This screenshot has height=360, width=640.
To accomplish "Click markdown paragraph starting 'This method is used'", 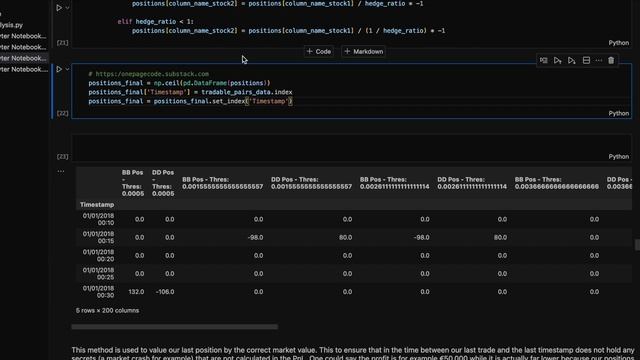I will point(353,353).
